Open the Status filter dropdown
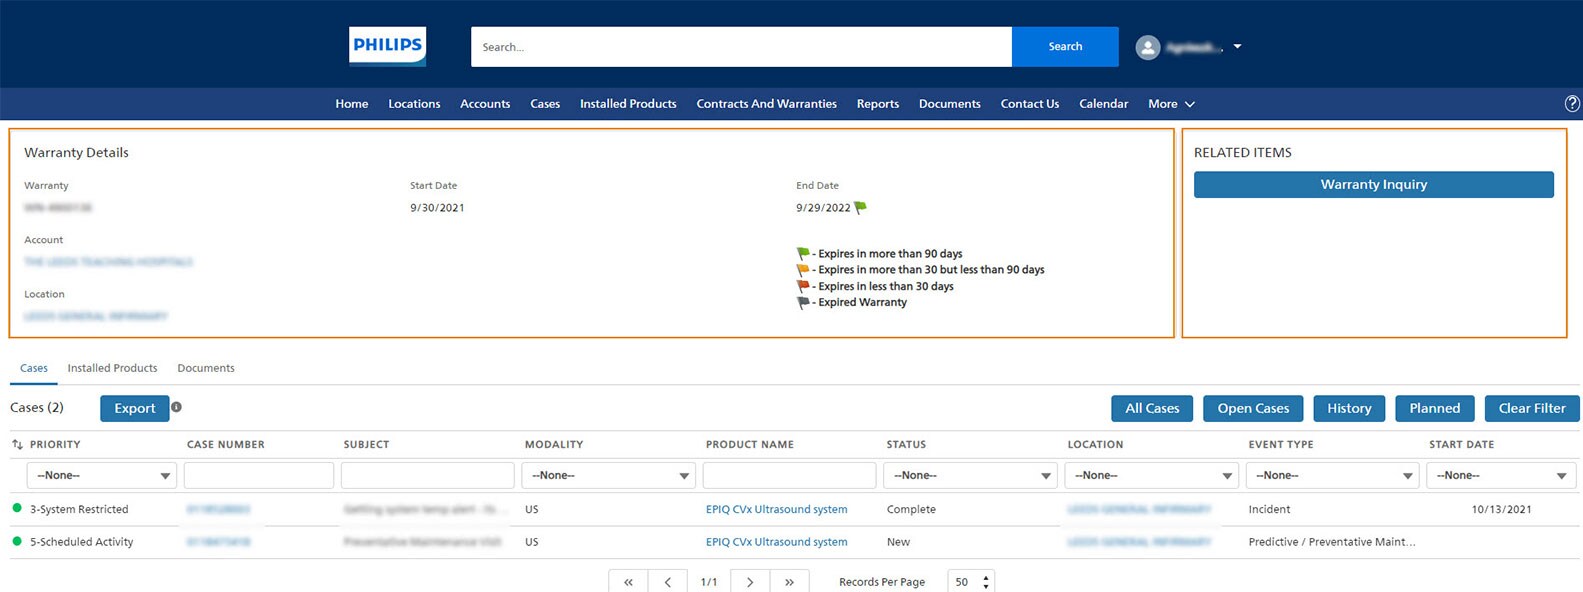This screenshot has height=592, width=1583. (969, 476)
